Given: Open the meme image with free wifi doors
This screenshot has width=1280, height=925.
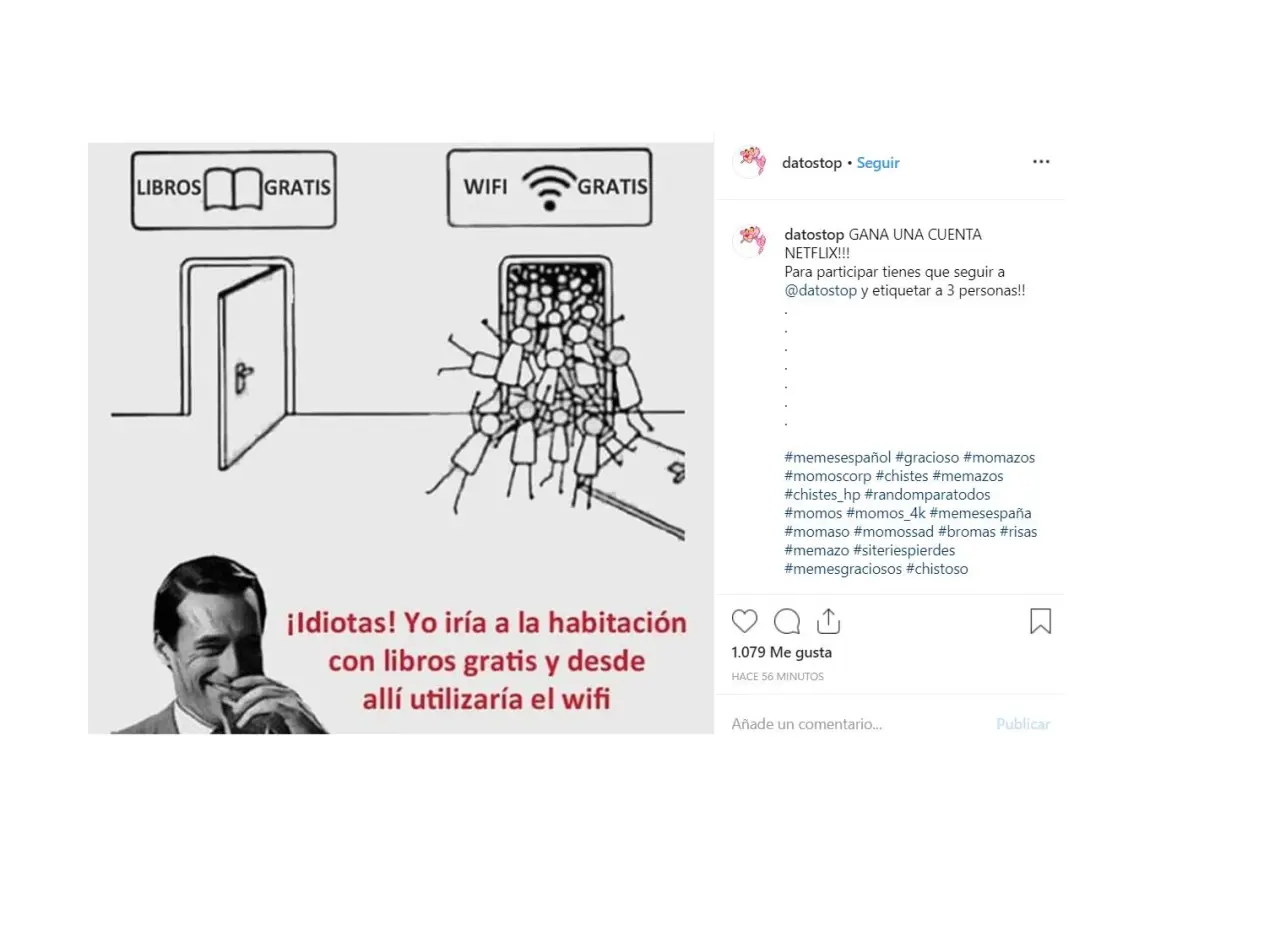Looking at the screenshot, I should point(401,438).
